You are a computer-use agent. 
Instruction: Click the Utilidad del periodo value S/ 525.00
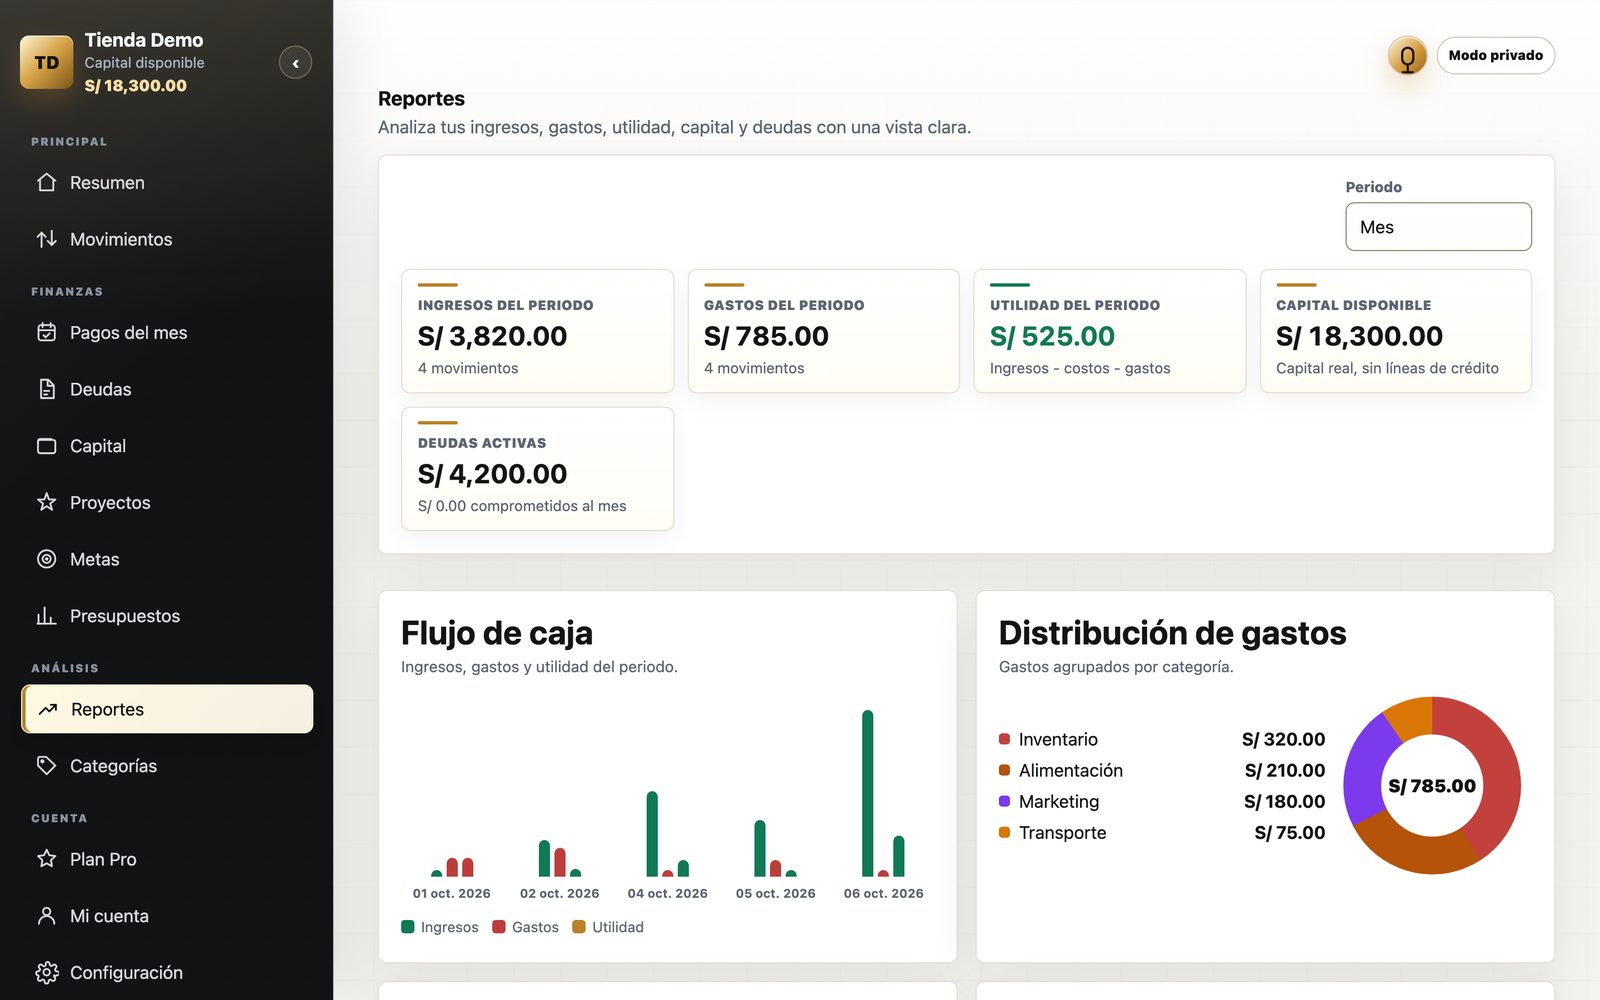click(x=1052, y=336)
